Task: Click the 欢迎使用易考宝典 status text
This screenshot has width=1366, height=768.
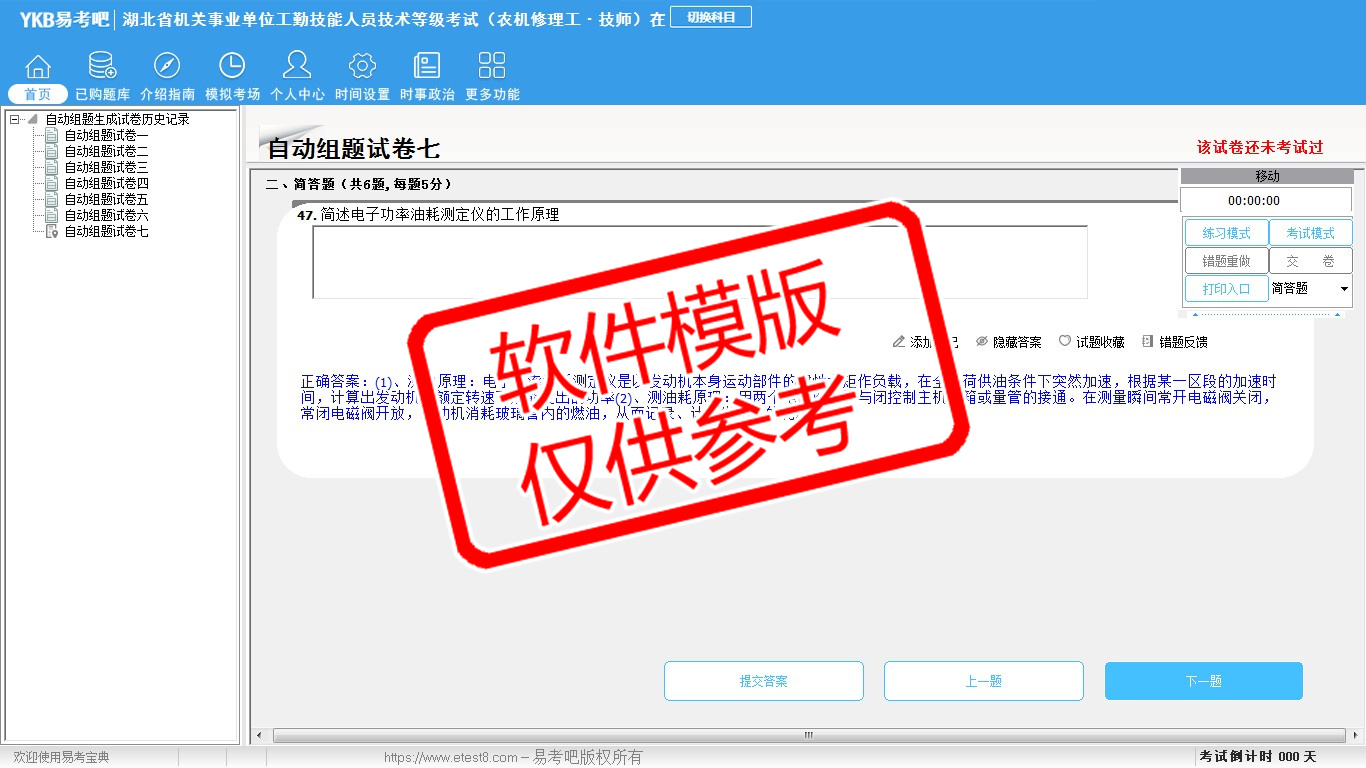Action: click(61, 758)
